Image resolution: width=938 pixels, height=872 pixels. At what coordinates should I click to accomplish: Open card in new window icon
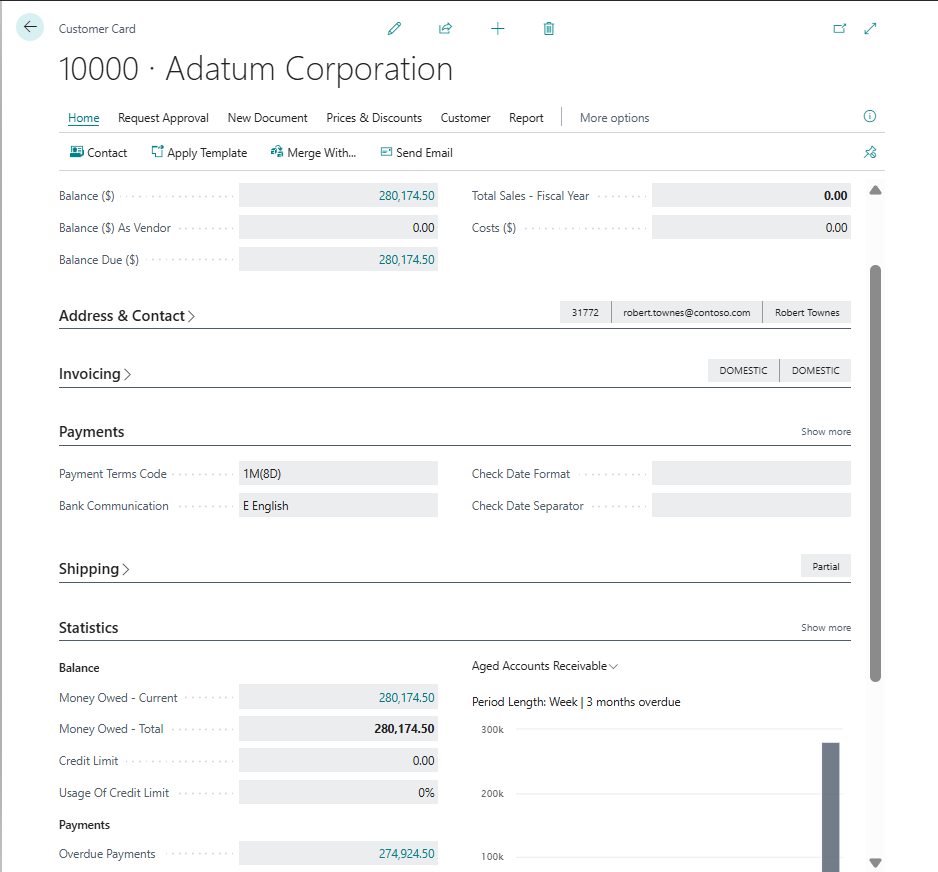[840, 28]
